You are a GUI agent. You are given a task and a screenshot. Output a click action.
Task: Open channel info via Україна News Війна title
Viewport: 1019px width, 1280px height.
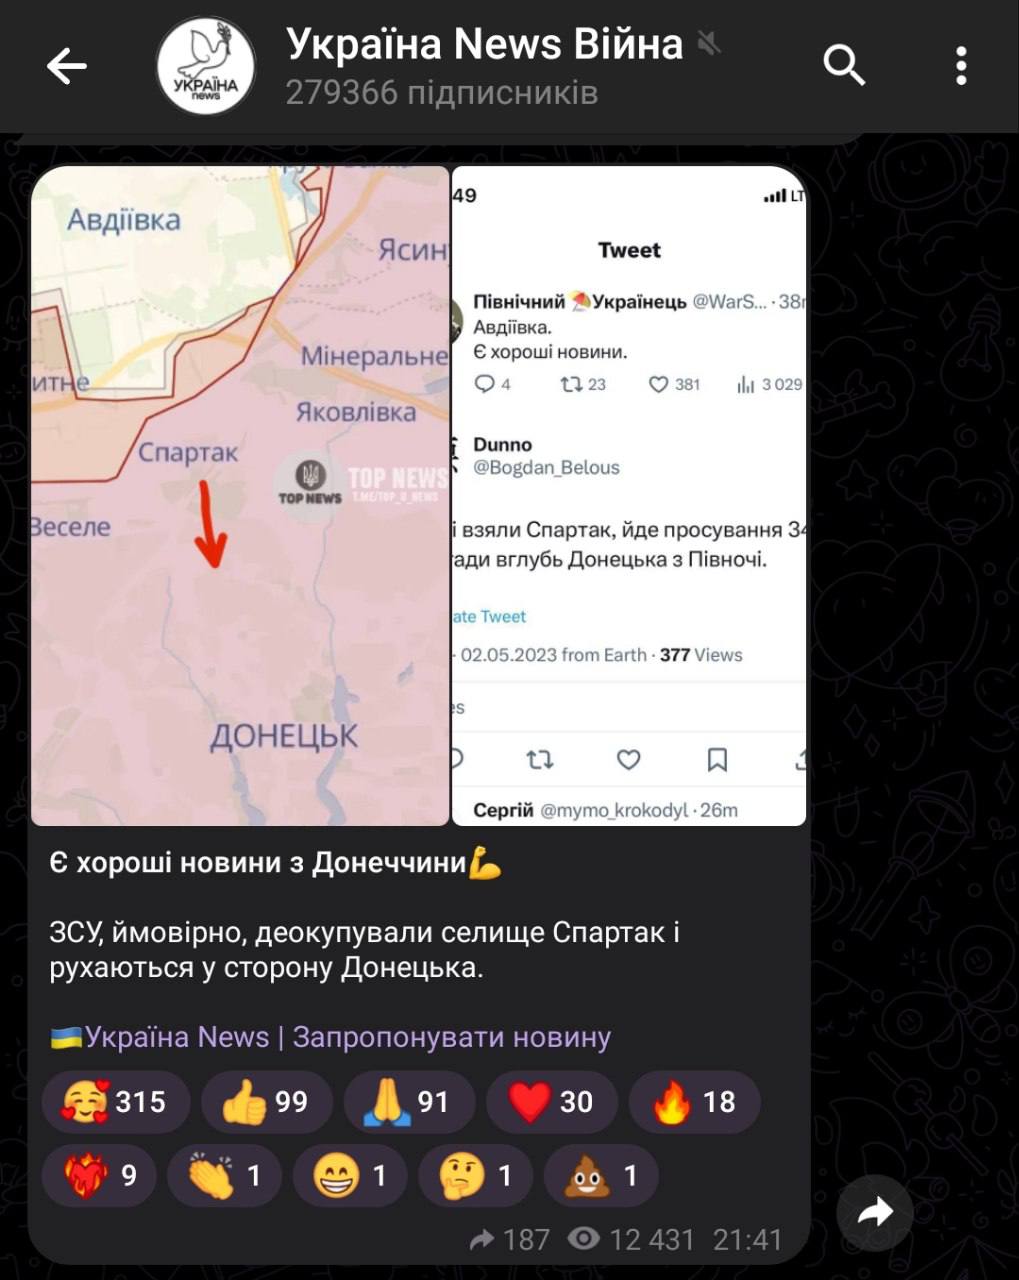click(x=484, y=44)
